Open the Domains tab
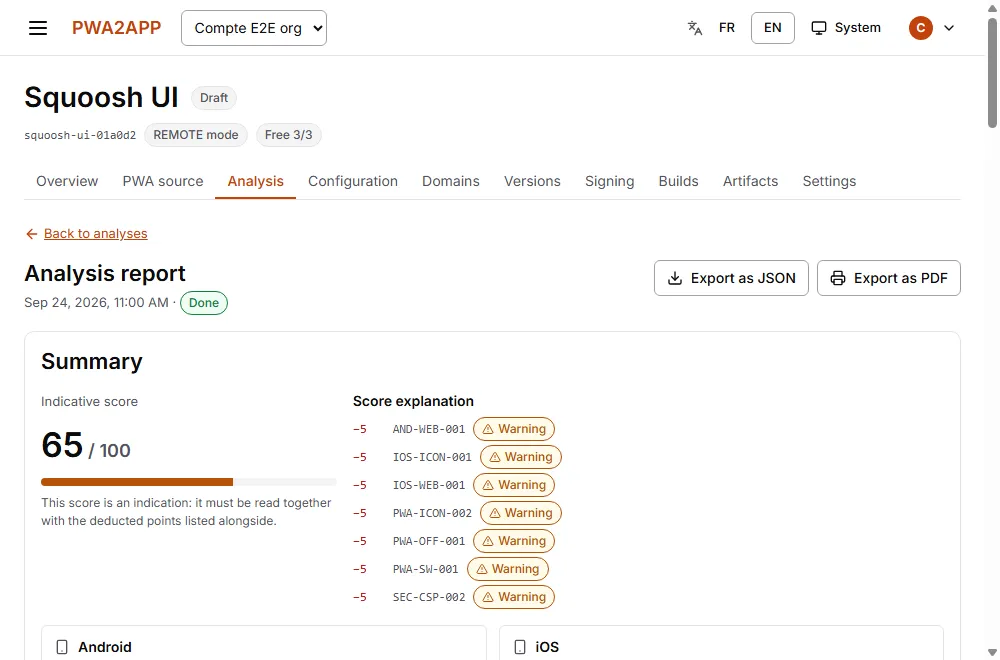Image resolution: width=1000 pixels, height=660 pixels. coord(451,181)
